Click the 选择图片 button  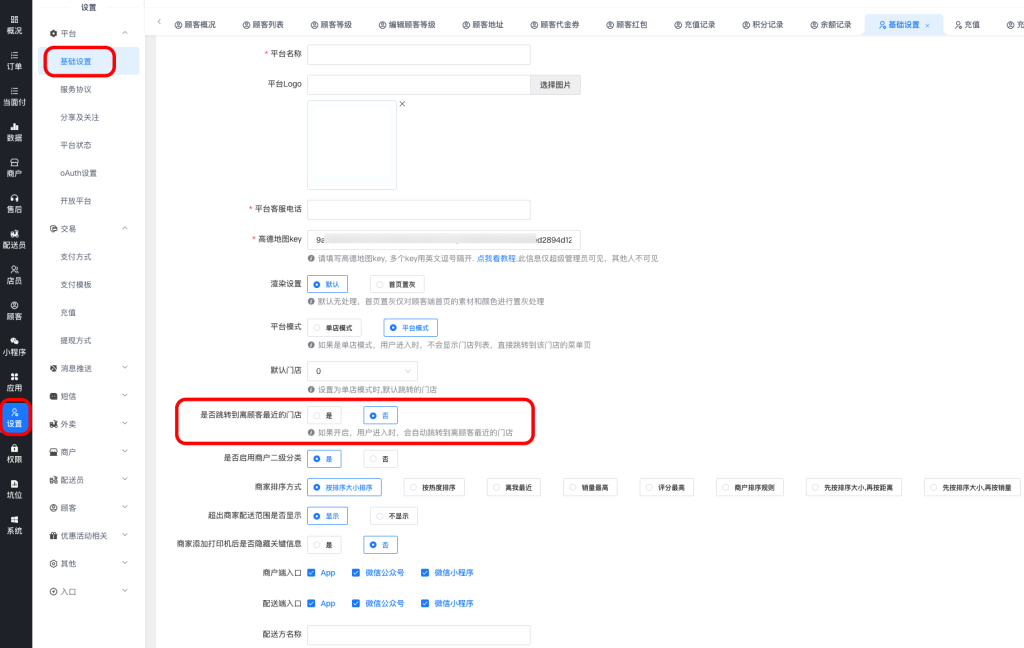pyautogui.click(x=555, y=85)
